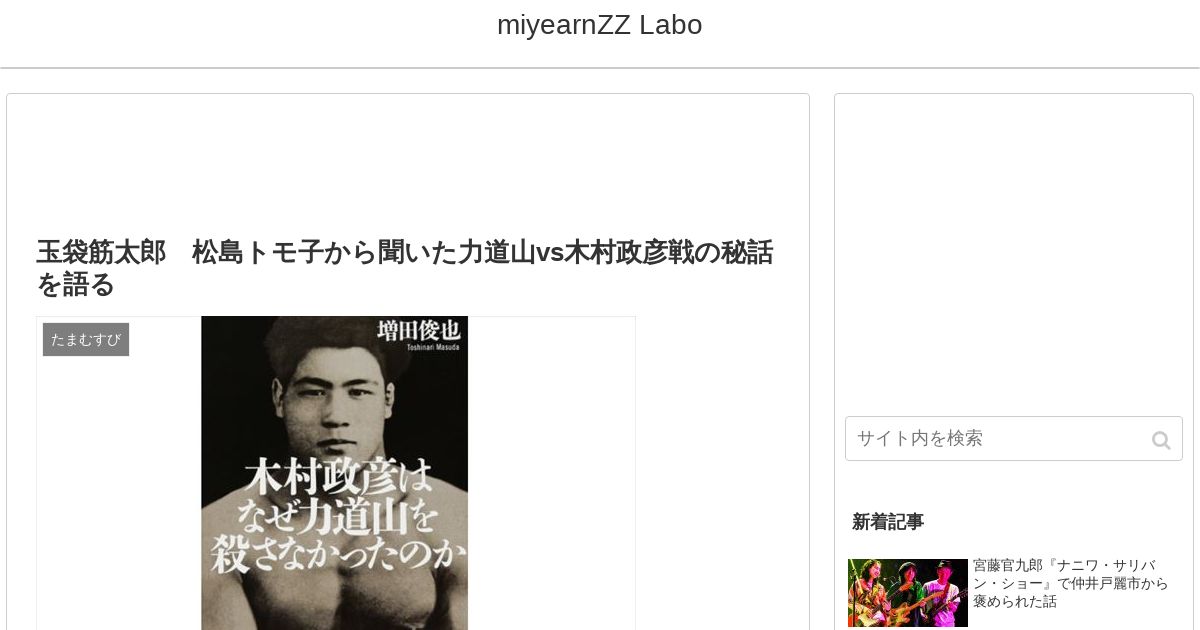Click the 木村政彦 book cover image
This screenshot has height=630, width=1200.
tap(334, 473)
